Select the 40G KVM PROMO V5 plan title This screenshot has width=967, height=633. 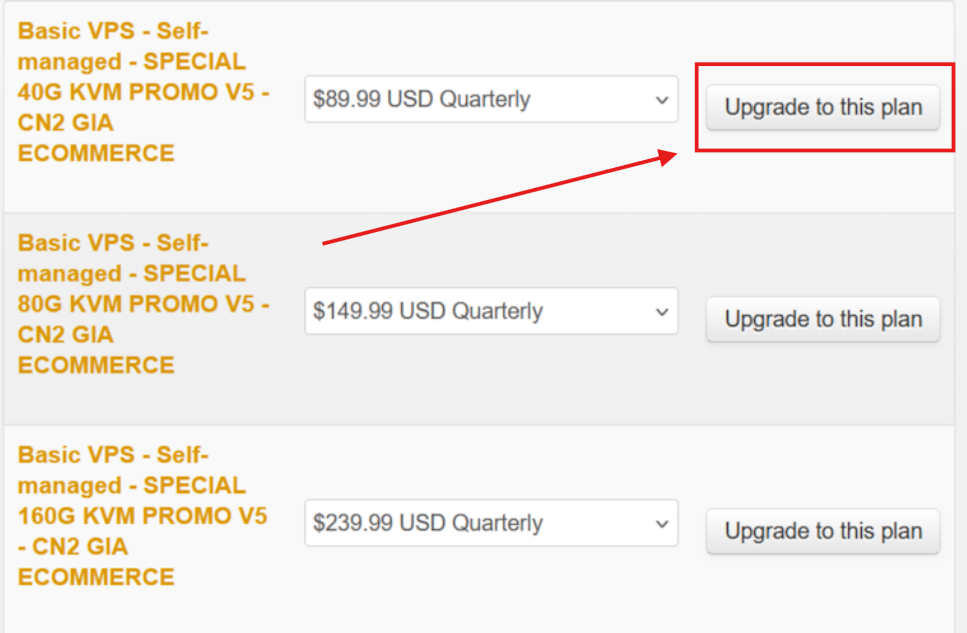(x=143, y=92)
